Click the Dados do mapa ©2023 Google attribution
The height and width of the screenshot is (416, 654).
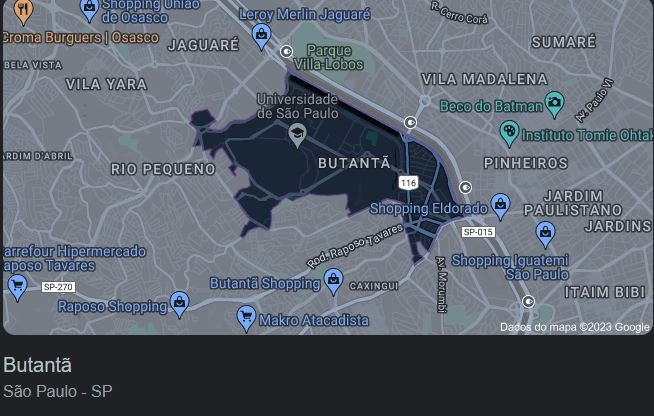click(575, 327)
